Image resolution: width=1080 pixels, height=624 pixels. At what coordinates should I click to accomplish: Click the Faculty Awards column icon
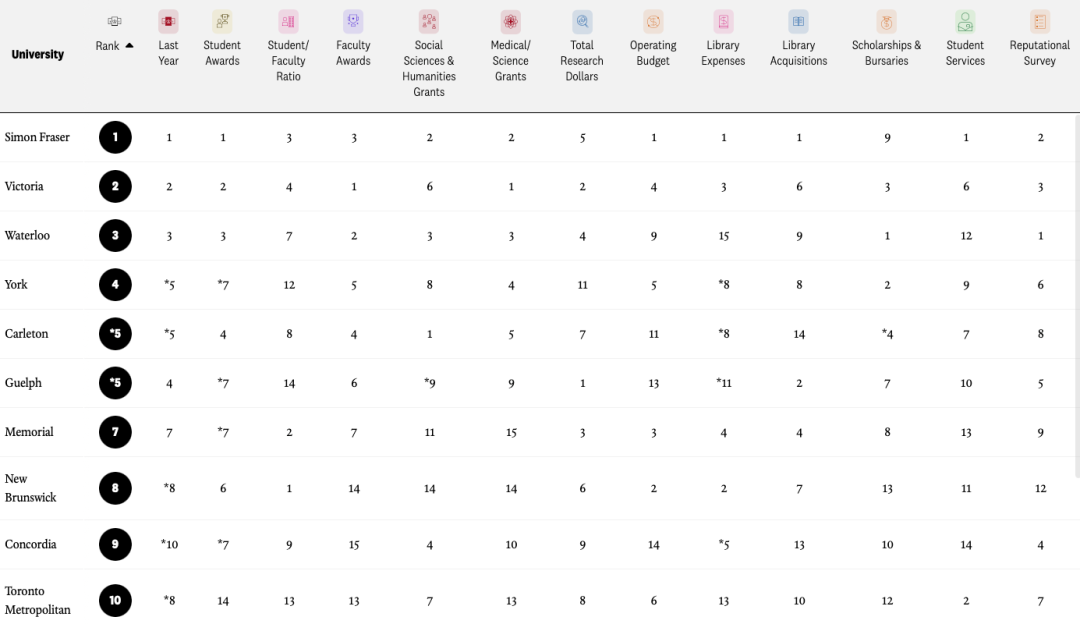coord(353,21)
